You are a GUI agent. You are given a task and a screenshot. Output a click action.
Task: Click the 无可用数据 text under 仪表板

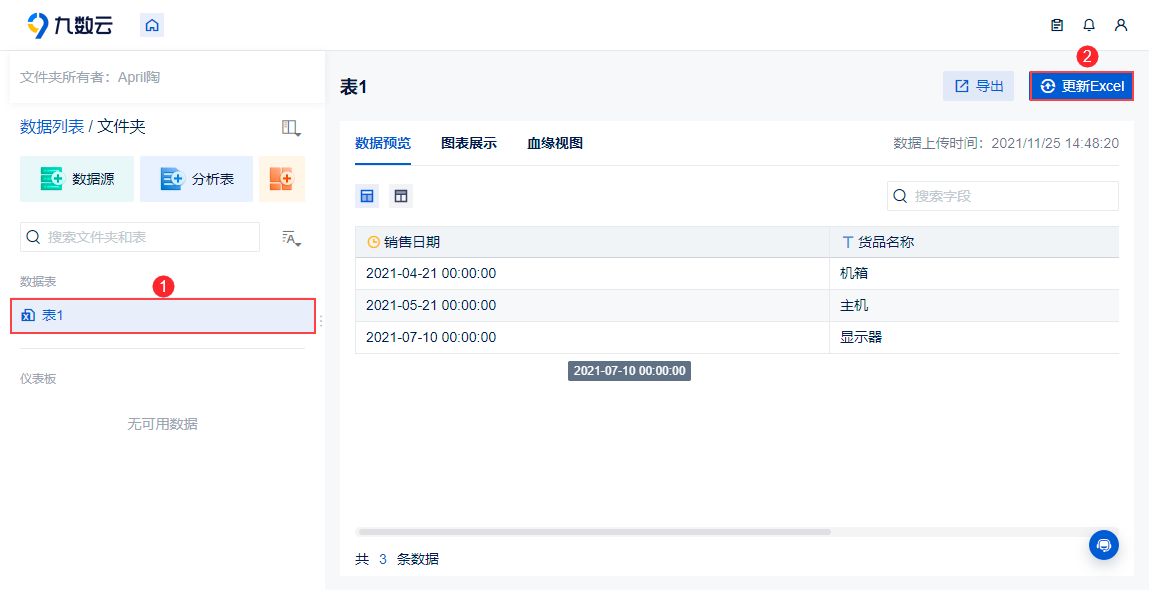point(162,424)
